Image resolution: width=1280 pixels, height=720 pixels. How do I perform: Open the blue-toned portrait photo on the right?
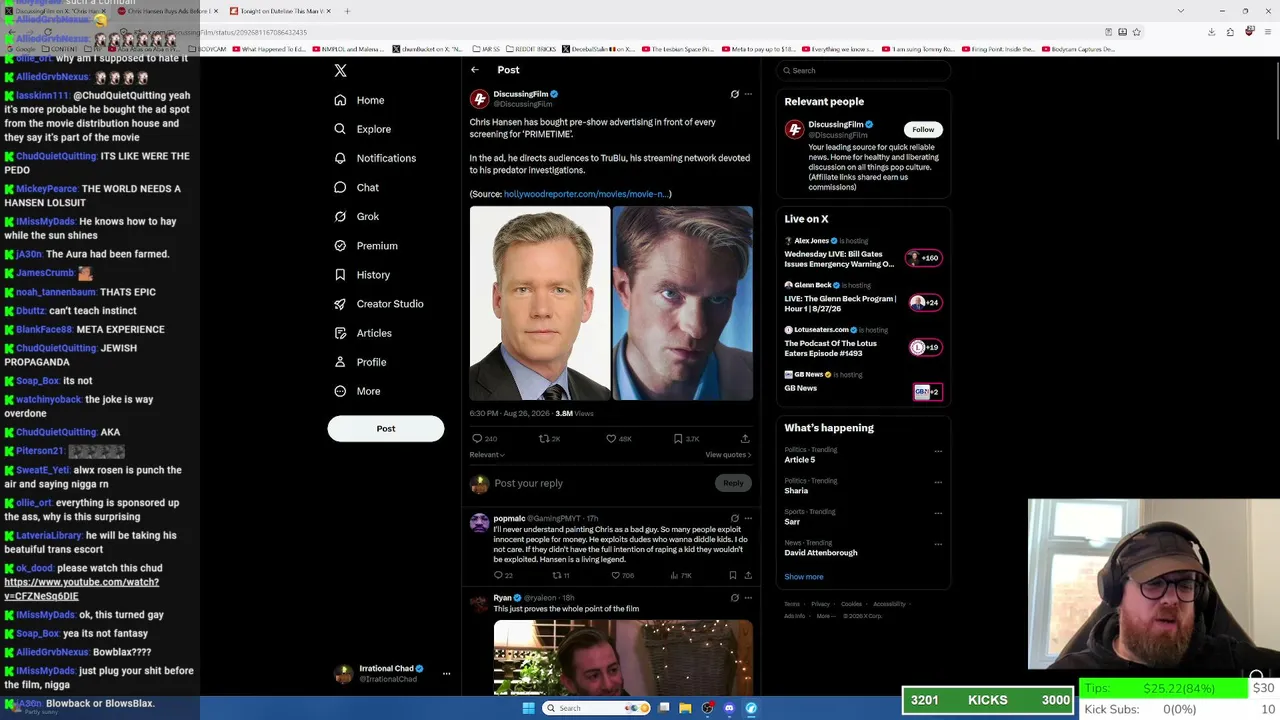pyautogui.click(x=683, y=303)
